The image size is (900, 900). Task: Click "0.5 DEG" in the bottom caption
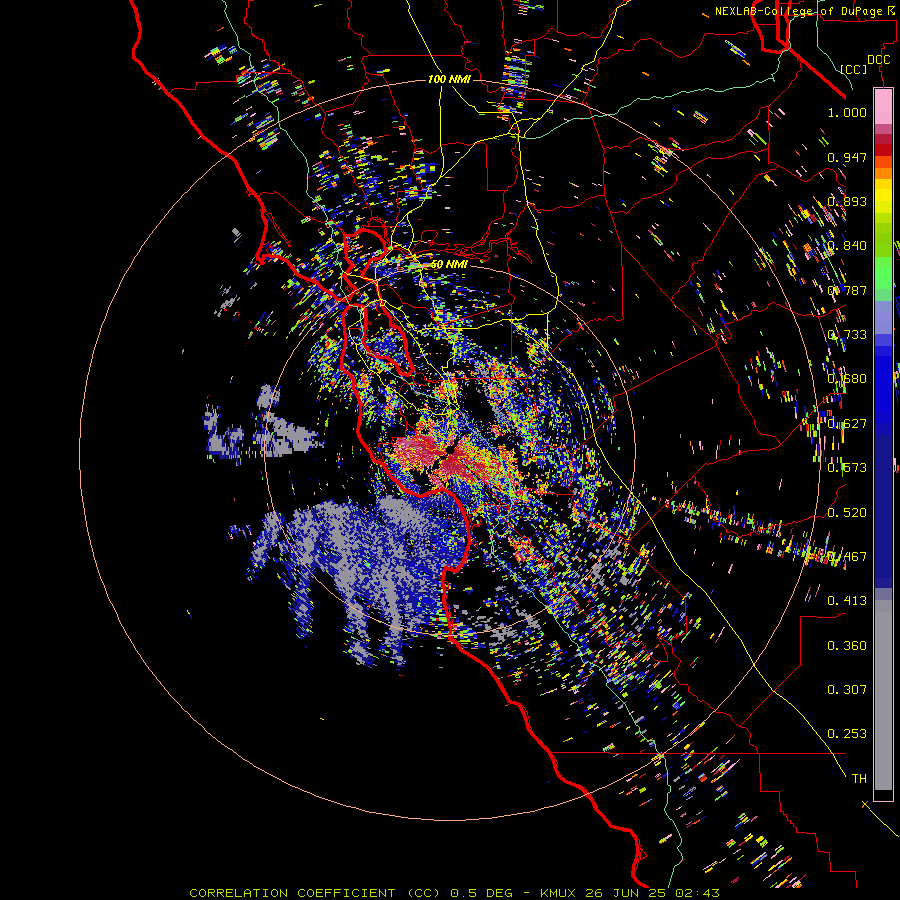[482, 893]
